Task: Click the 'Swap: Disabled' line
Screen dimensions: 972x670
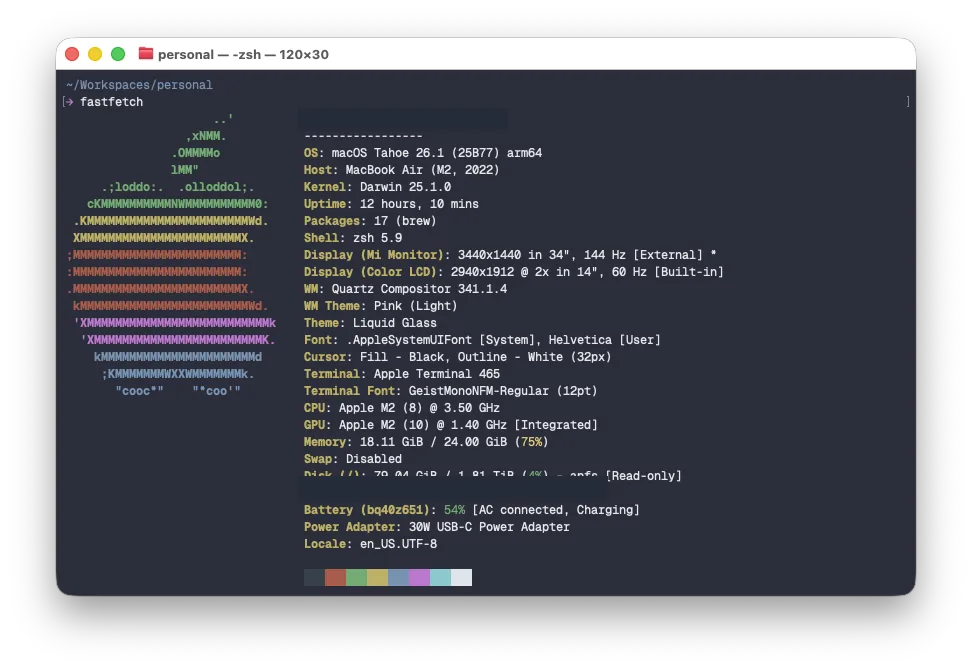Action: 353,459
